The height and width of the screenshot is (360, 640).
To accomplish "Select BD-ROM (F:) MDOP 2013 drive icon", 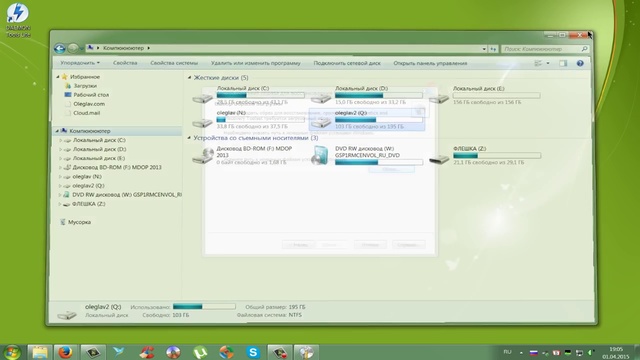I will (203, 156).
